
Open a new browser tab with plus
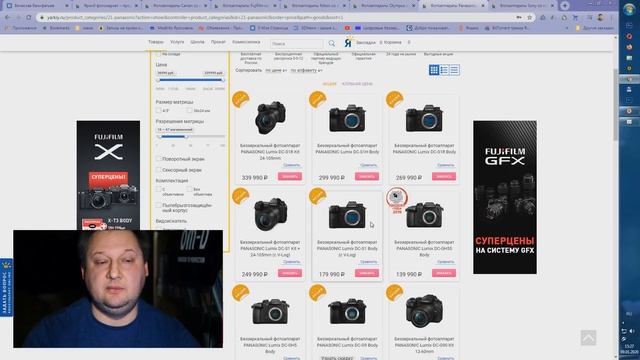[x=564, y=6]
